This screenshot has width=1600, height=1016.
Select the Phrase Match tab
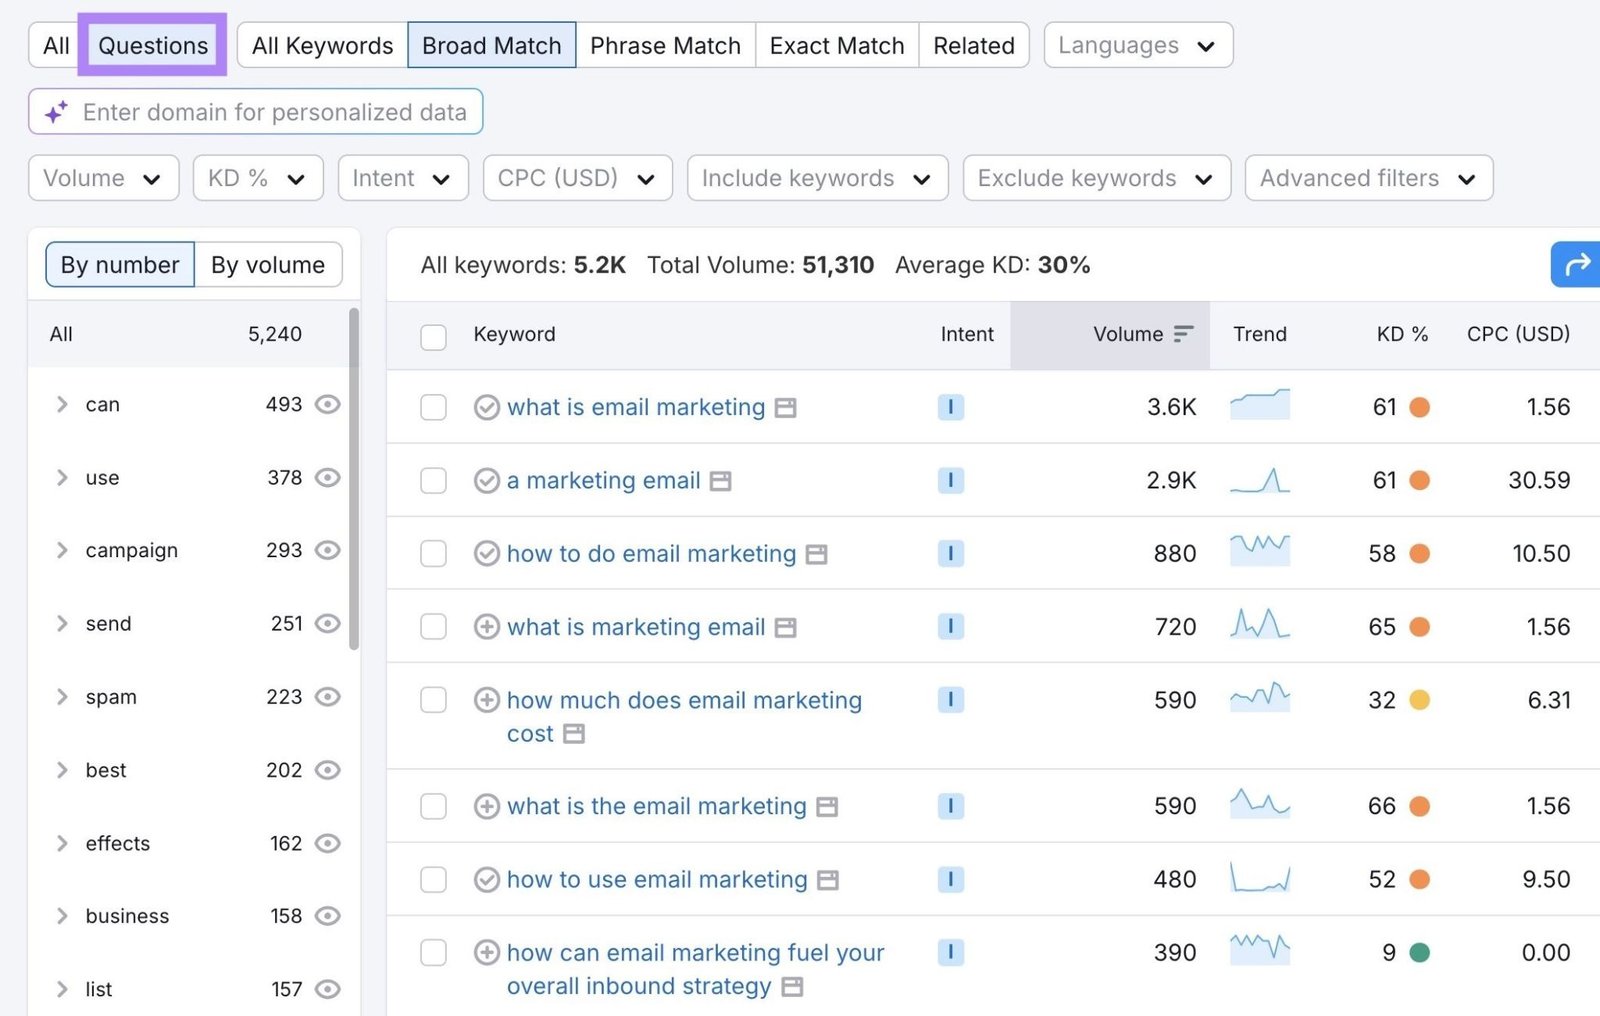click(x=665, y=45)
